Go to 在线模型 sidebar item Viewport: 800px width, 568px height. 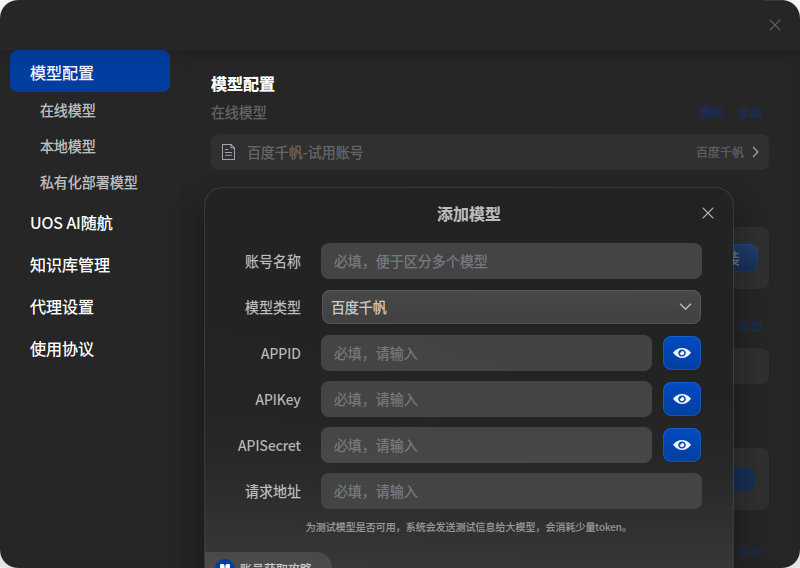(x=68, y=111)
